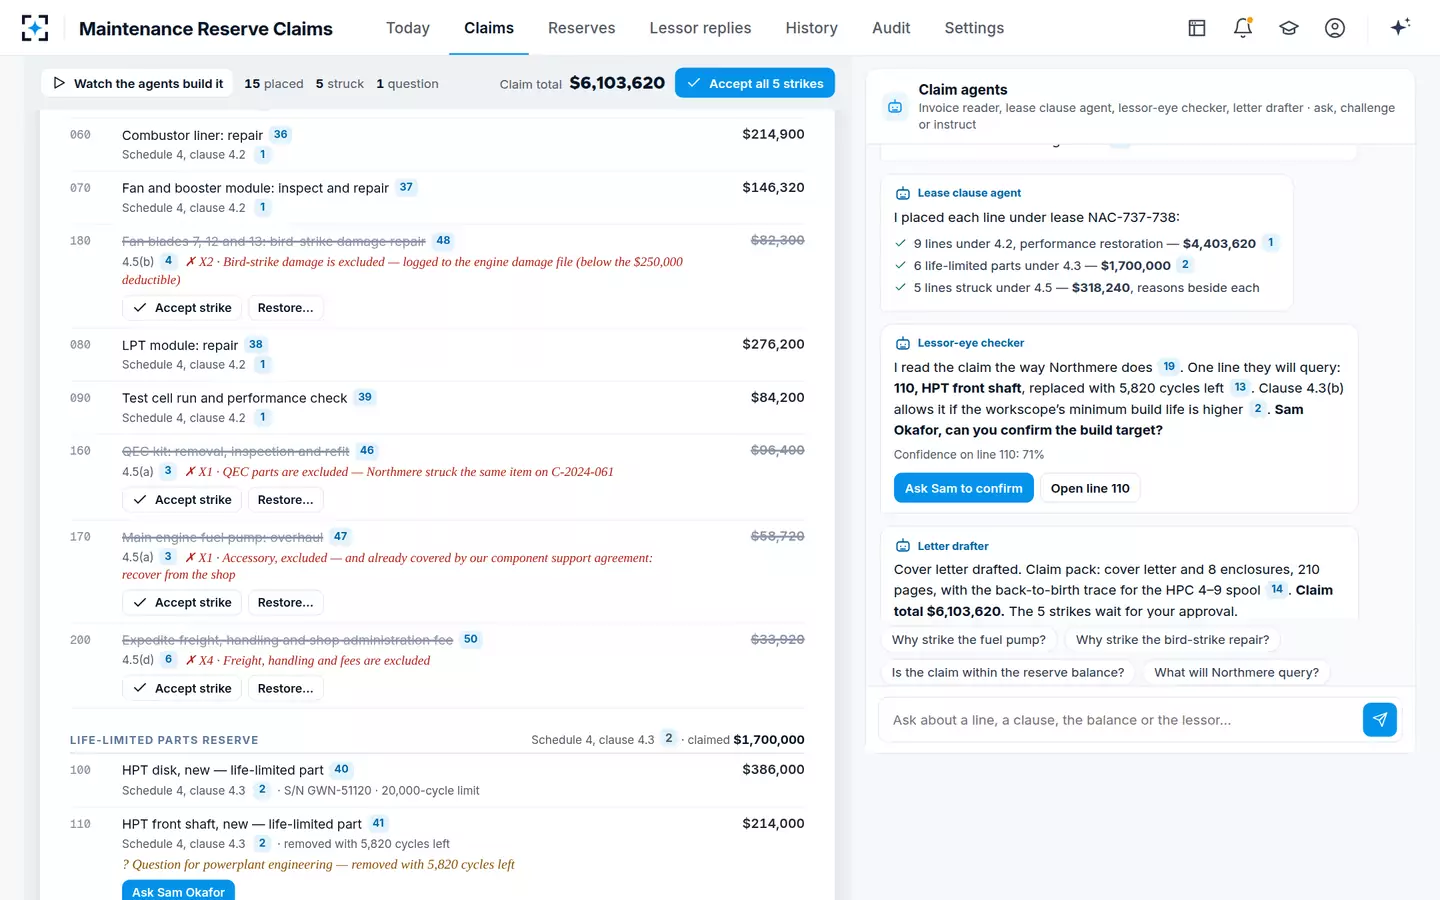
Task: Open the layout panel icon
Action: [x=1197, y=28]
